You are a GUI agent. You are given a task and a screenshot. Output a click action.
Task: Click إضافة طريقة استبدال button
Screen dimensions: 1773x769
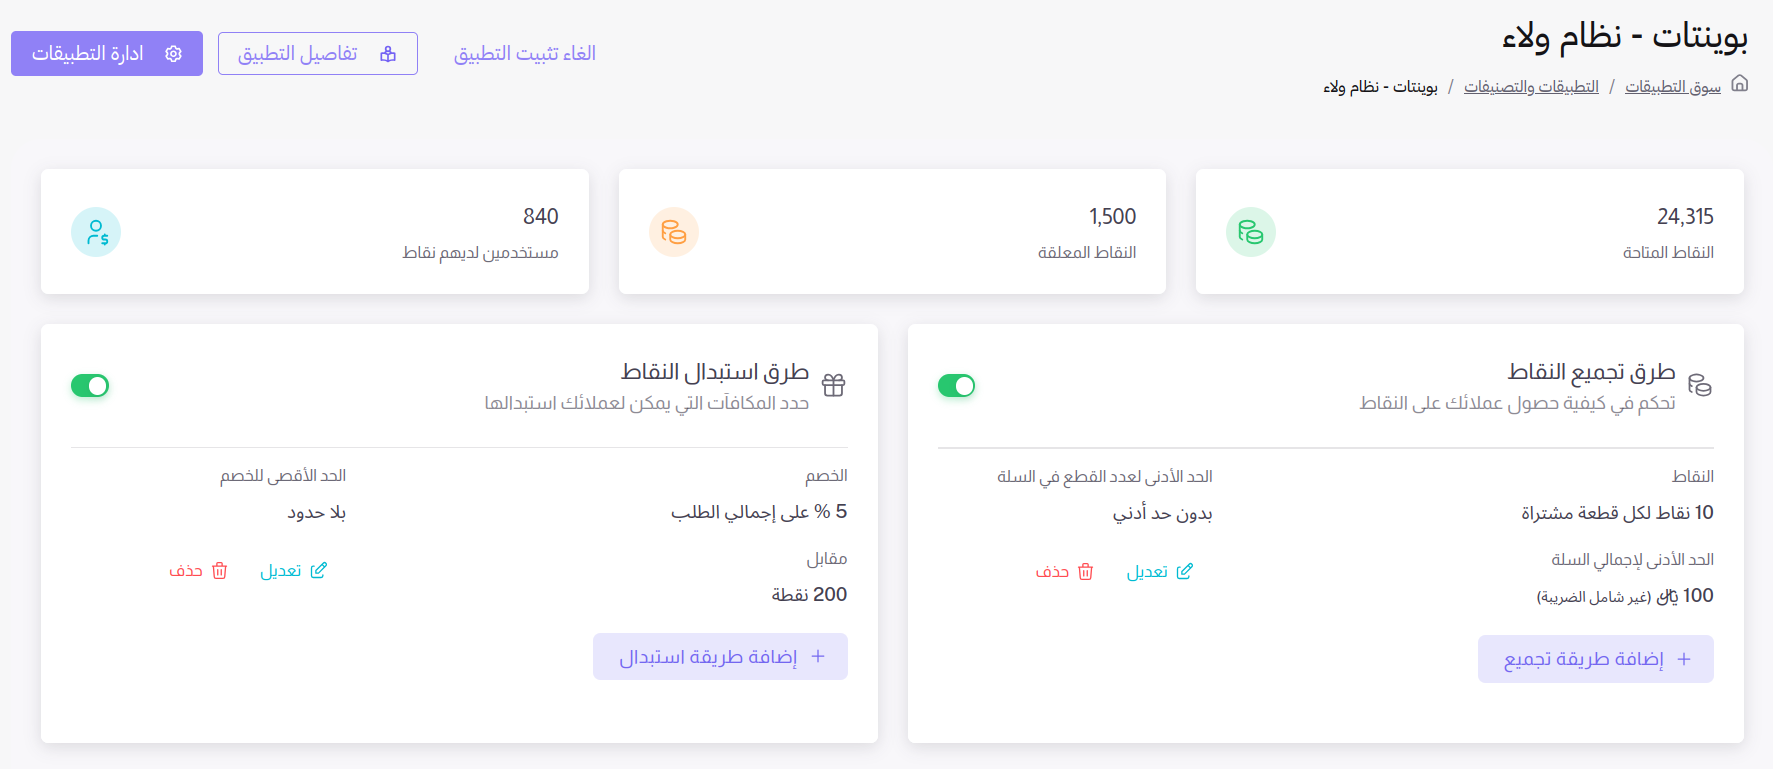coord(720,656)
